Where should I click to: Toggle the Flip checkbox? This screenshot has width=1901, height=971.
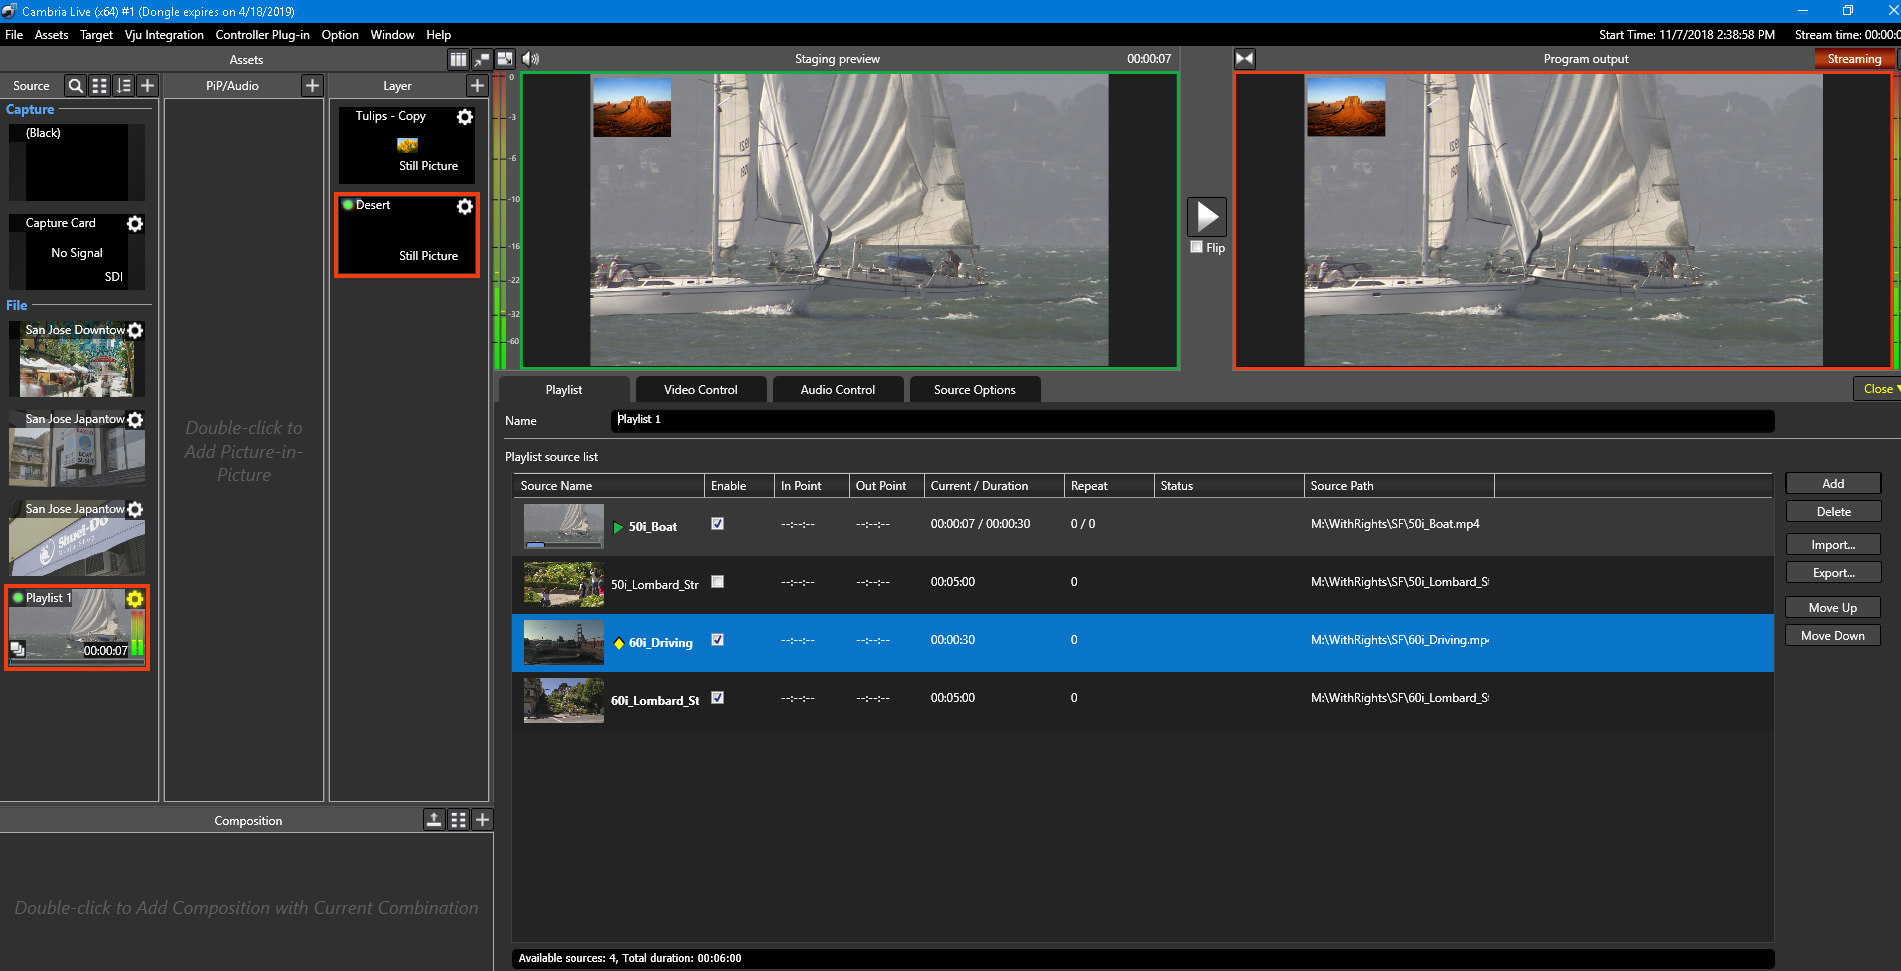pos(1196,247)
